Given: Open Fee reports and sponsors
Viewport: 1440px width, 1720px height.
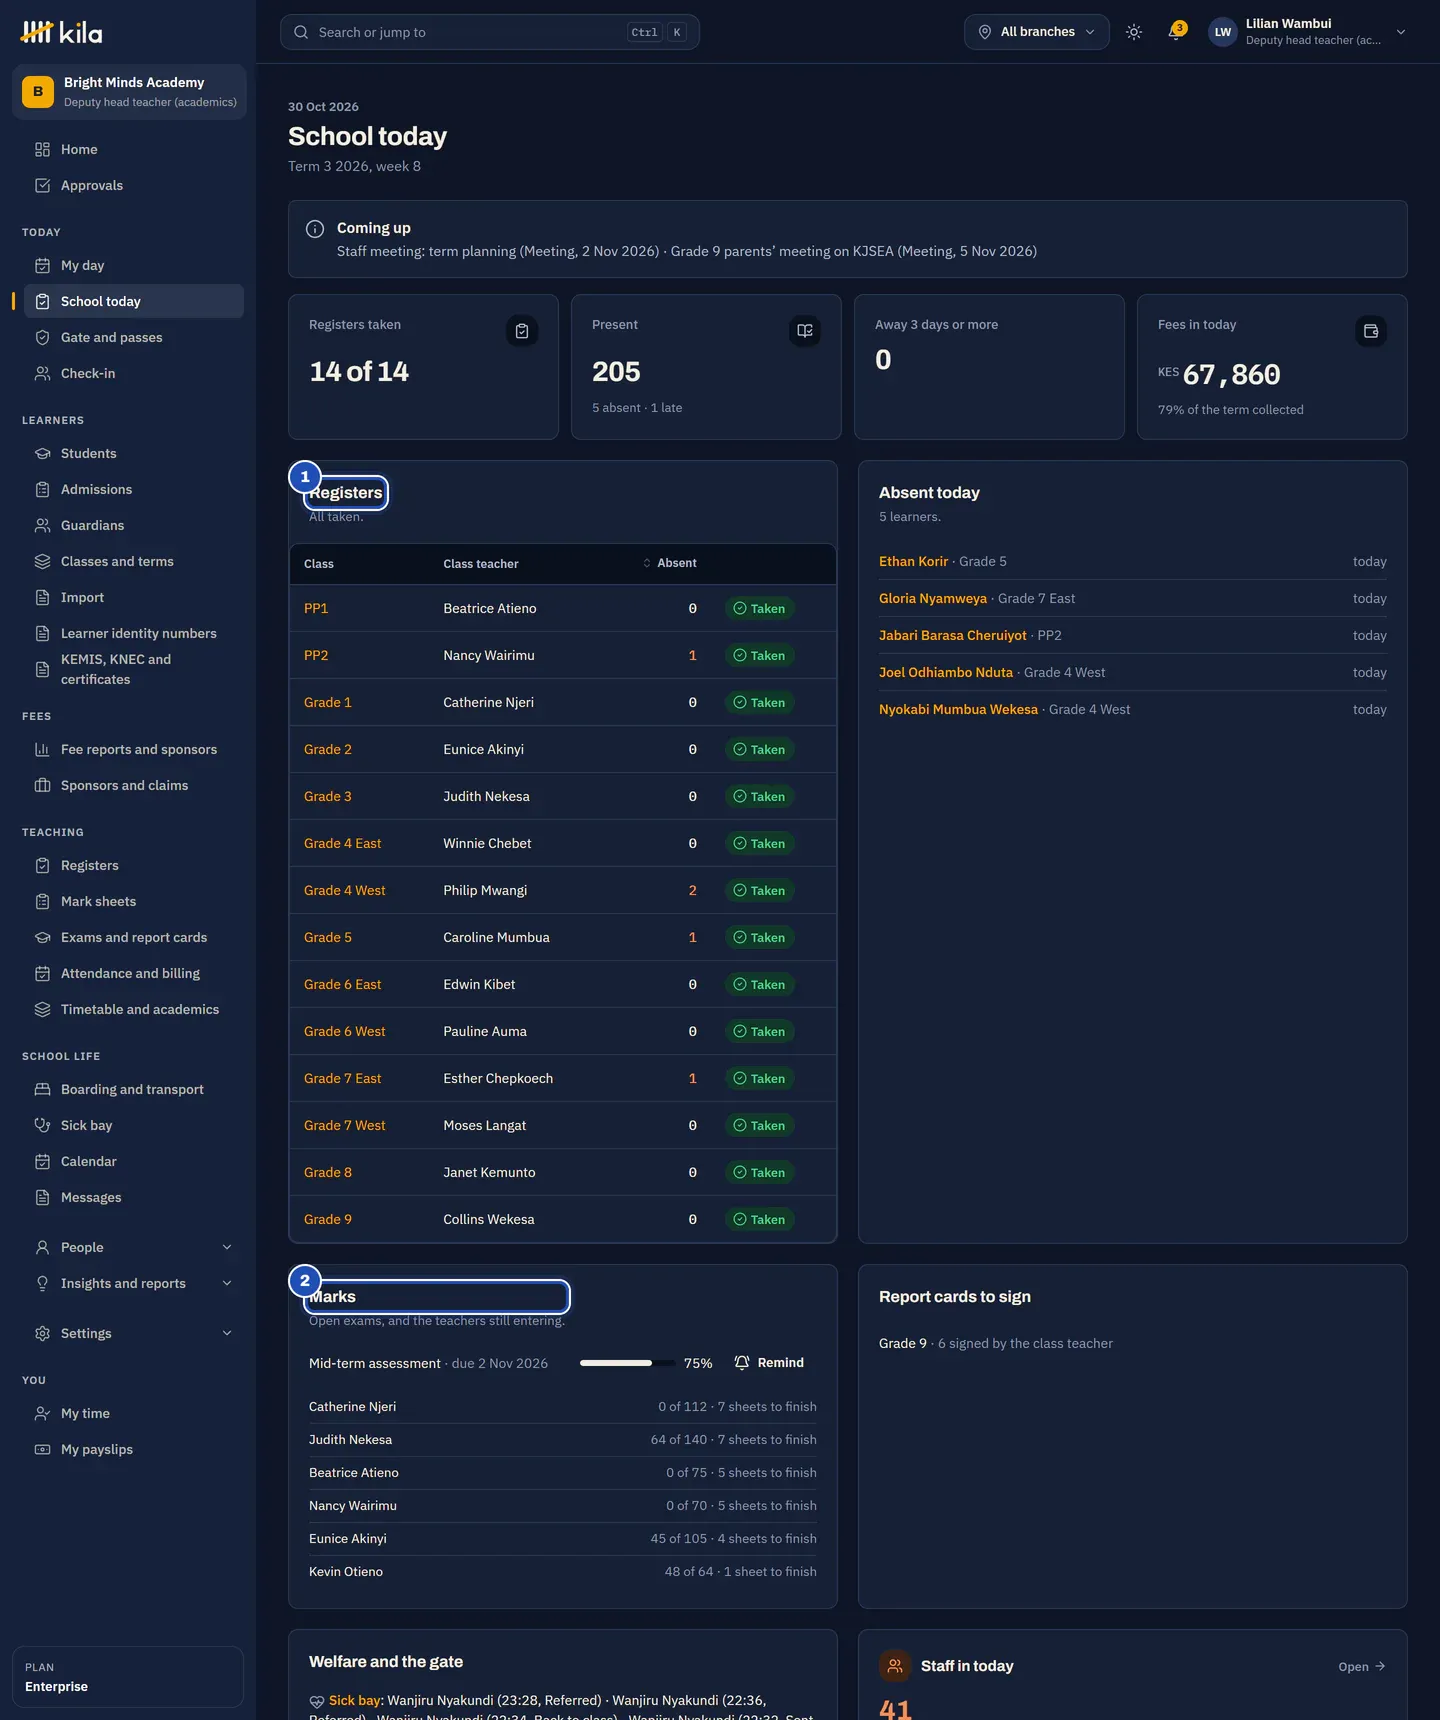Looking at the screenshot, I should click(x=134, y=749).
